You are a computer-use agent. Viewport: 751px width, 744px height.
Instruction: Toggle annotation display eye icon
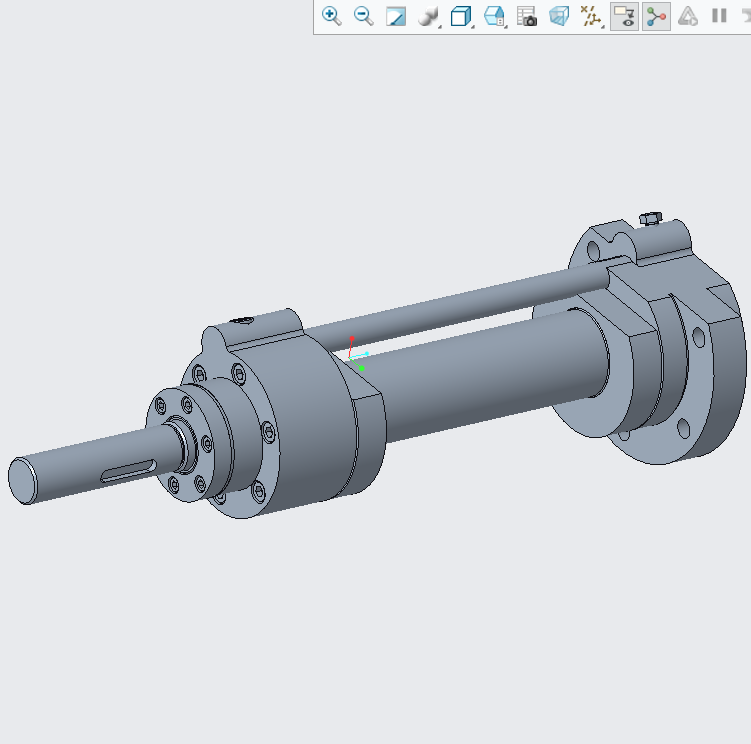(x=625, y=16)
